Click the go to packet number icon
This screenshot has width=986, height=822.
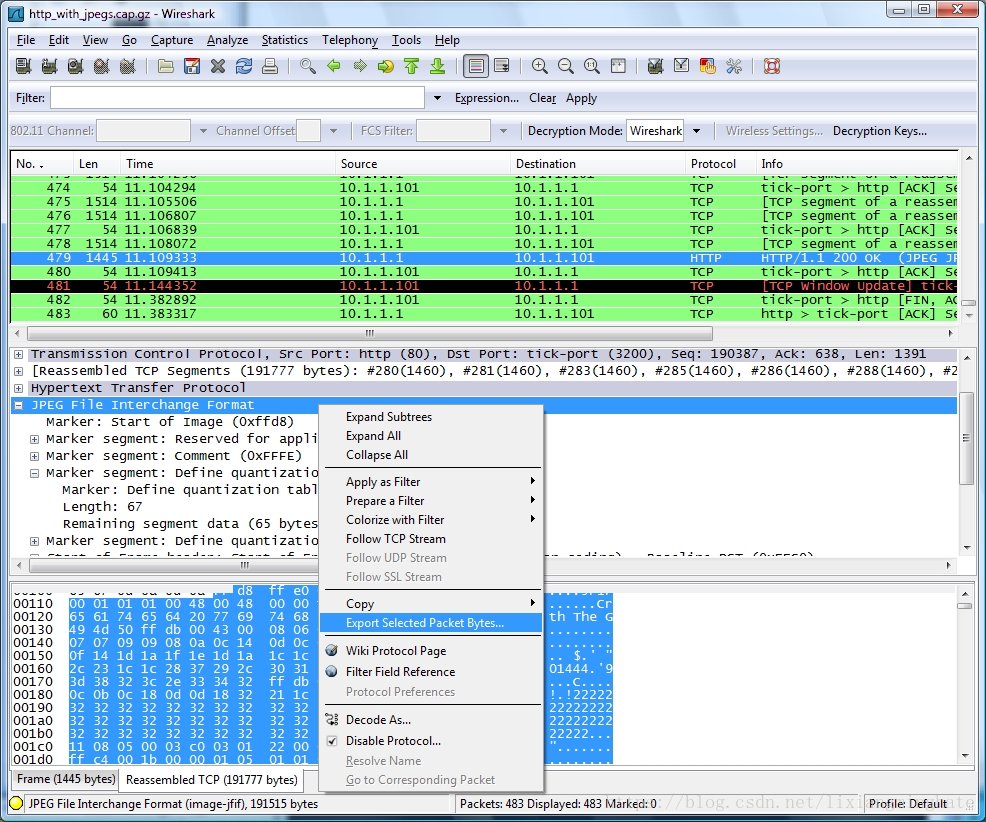(x=385, y=66)
